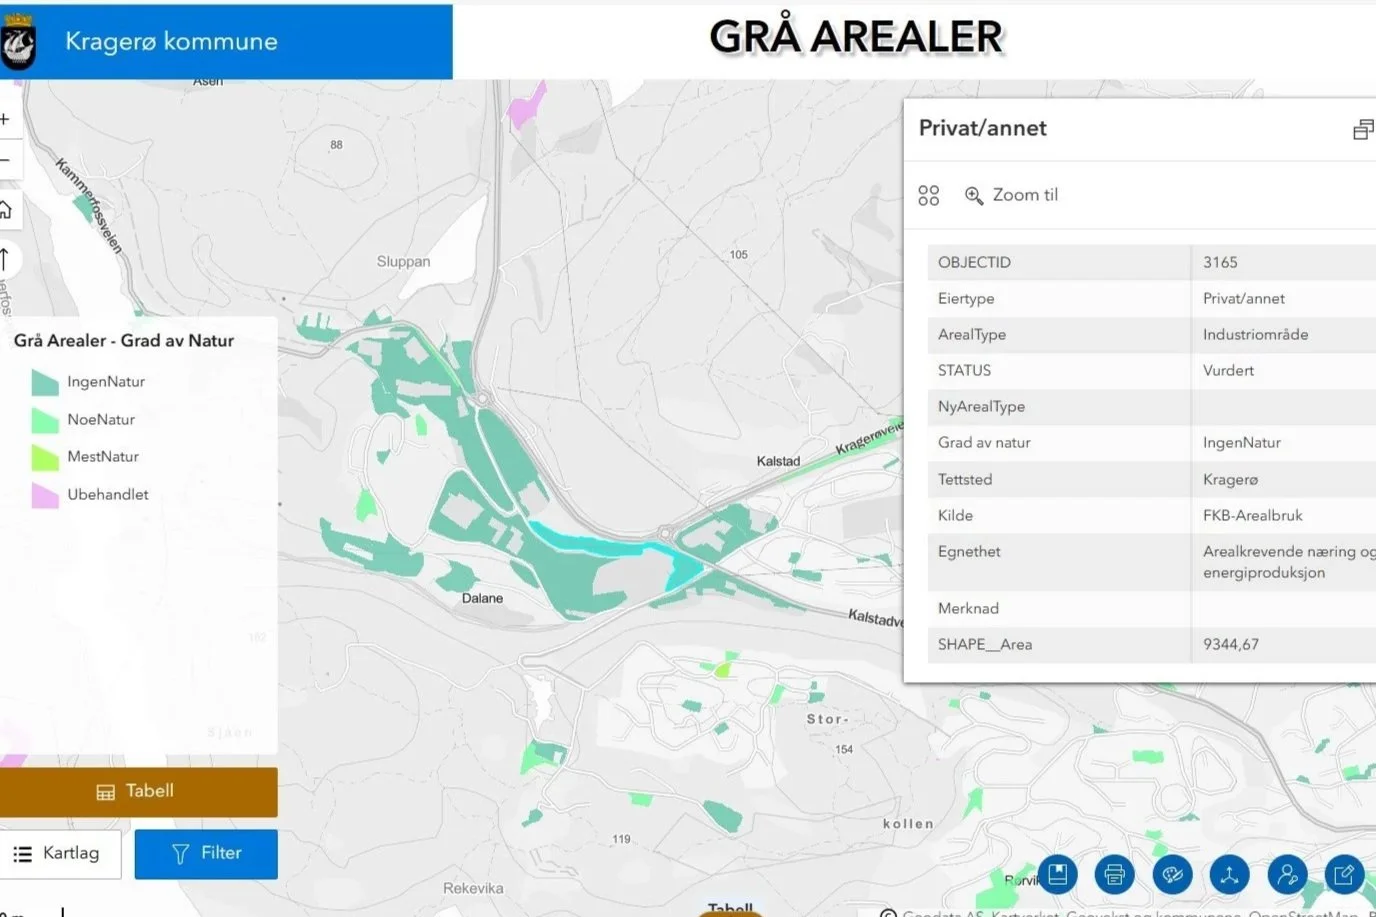Click the NoeNatur legend swatch
This screenshot has width=1376, height=917.
point(45,420)
